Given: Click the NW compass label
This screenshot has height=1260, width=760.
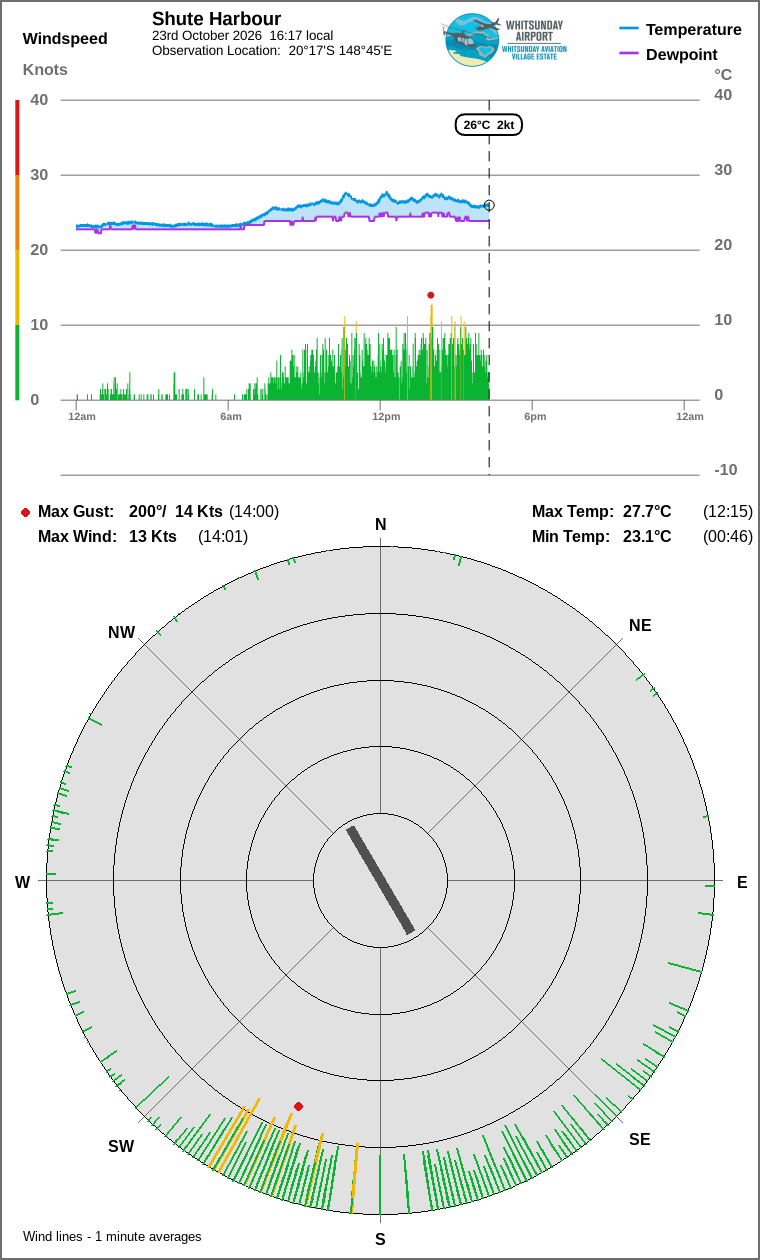Looking at the screenshot, I should [121, 633].
